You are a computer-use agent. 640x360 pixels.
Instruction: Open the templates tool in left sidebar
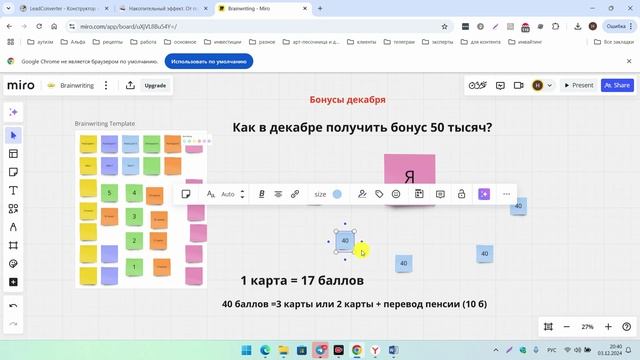click(13, 153)
